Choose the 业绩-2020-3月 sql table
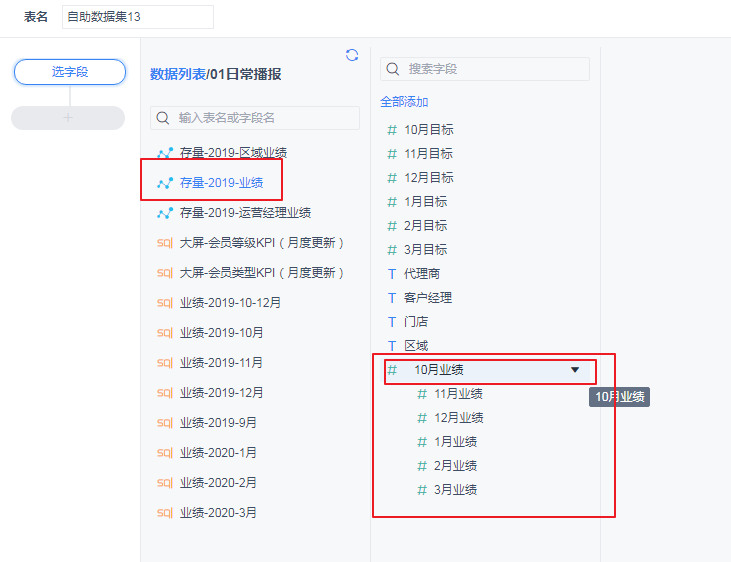Image resolution: width=731 pixels, height=562 pixels. point(218,513)
